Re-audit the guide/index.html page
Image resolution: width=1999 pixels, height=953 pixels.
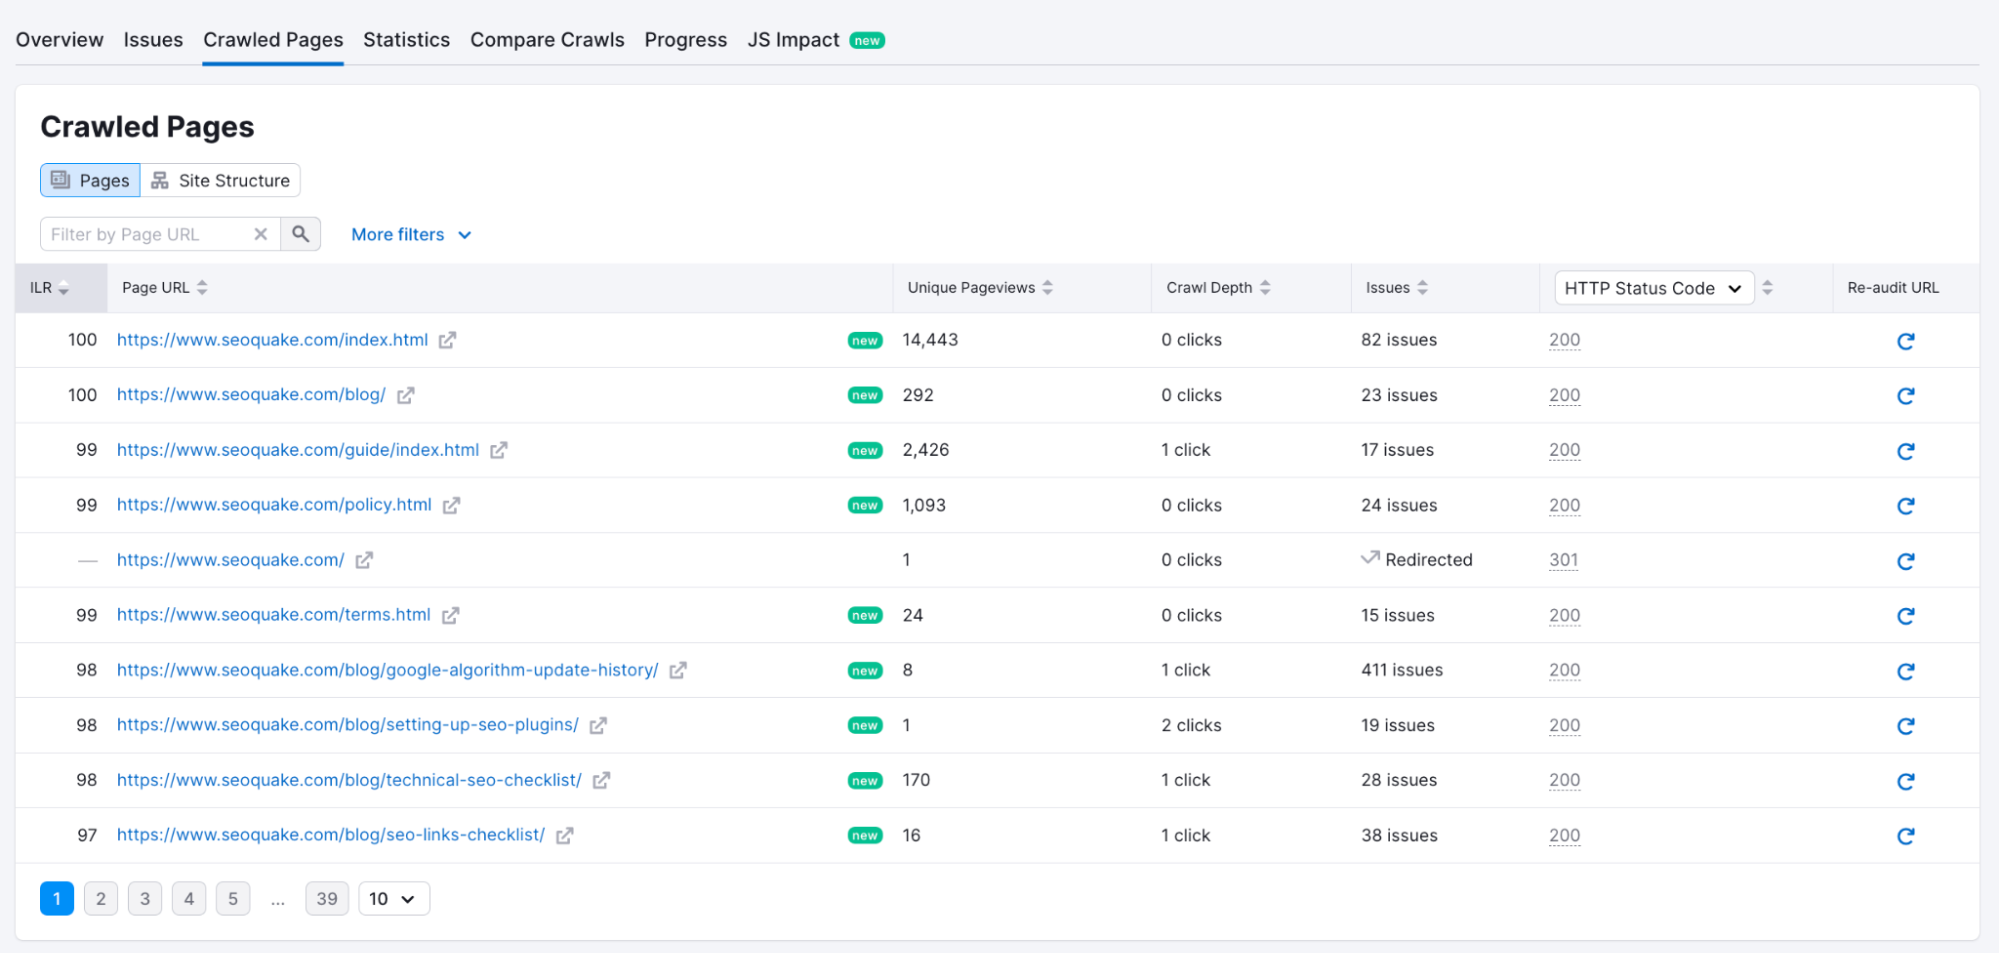(x=1905, y=451)
